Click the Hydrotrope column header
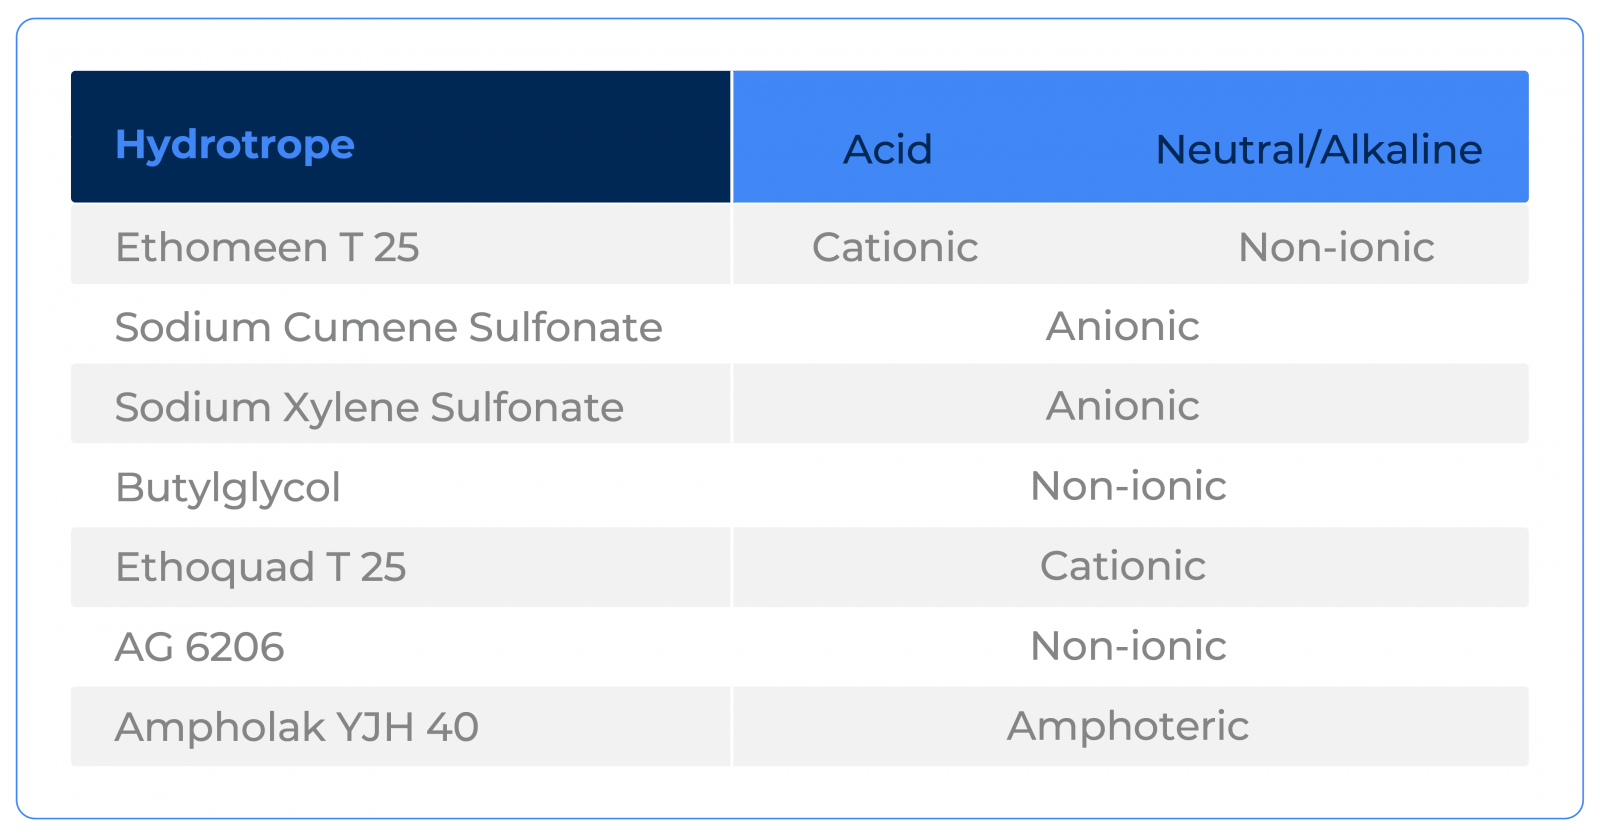The height and width of the screenshot is (839, 1600). coord(235,145)
